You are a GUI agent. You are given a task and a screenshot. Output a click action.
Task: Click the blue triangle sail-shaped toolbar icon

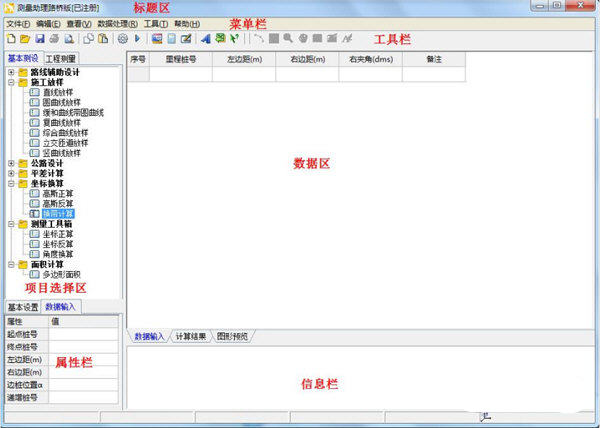[206, 39]
